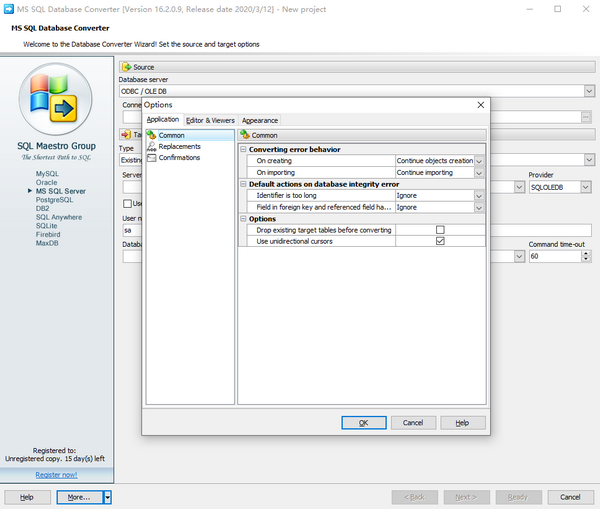Image resolution: width=600 pixels, height=509 pixels.
Task: Select Replacements in options tree
Action: tap(179, 146)
